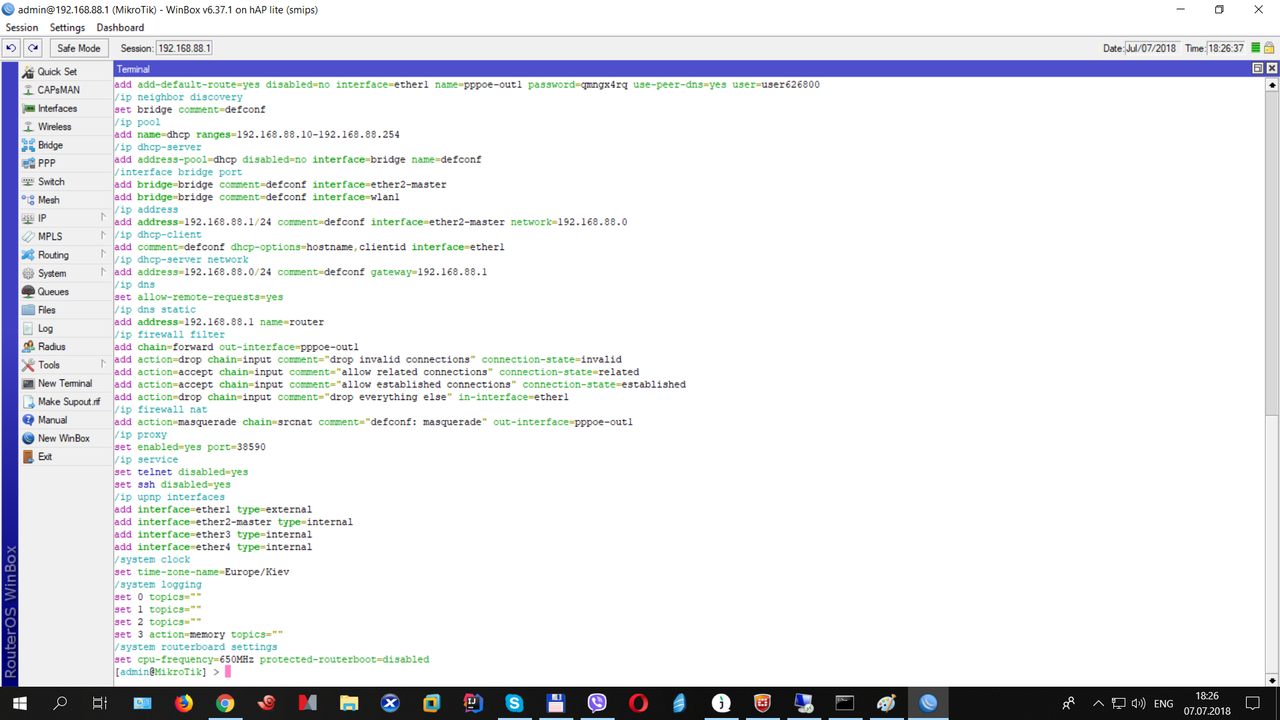The width and height of the screenshot is (1280, 720).
Task: Open Windows Start menu
Action: tap(20, 703)
